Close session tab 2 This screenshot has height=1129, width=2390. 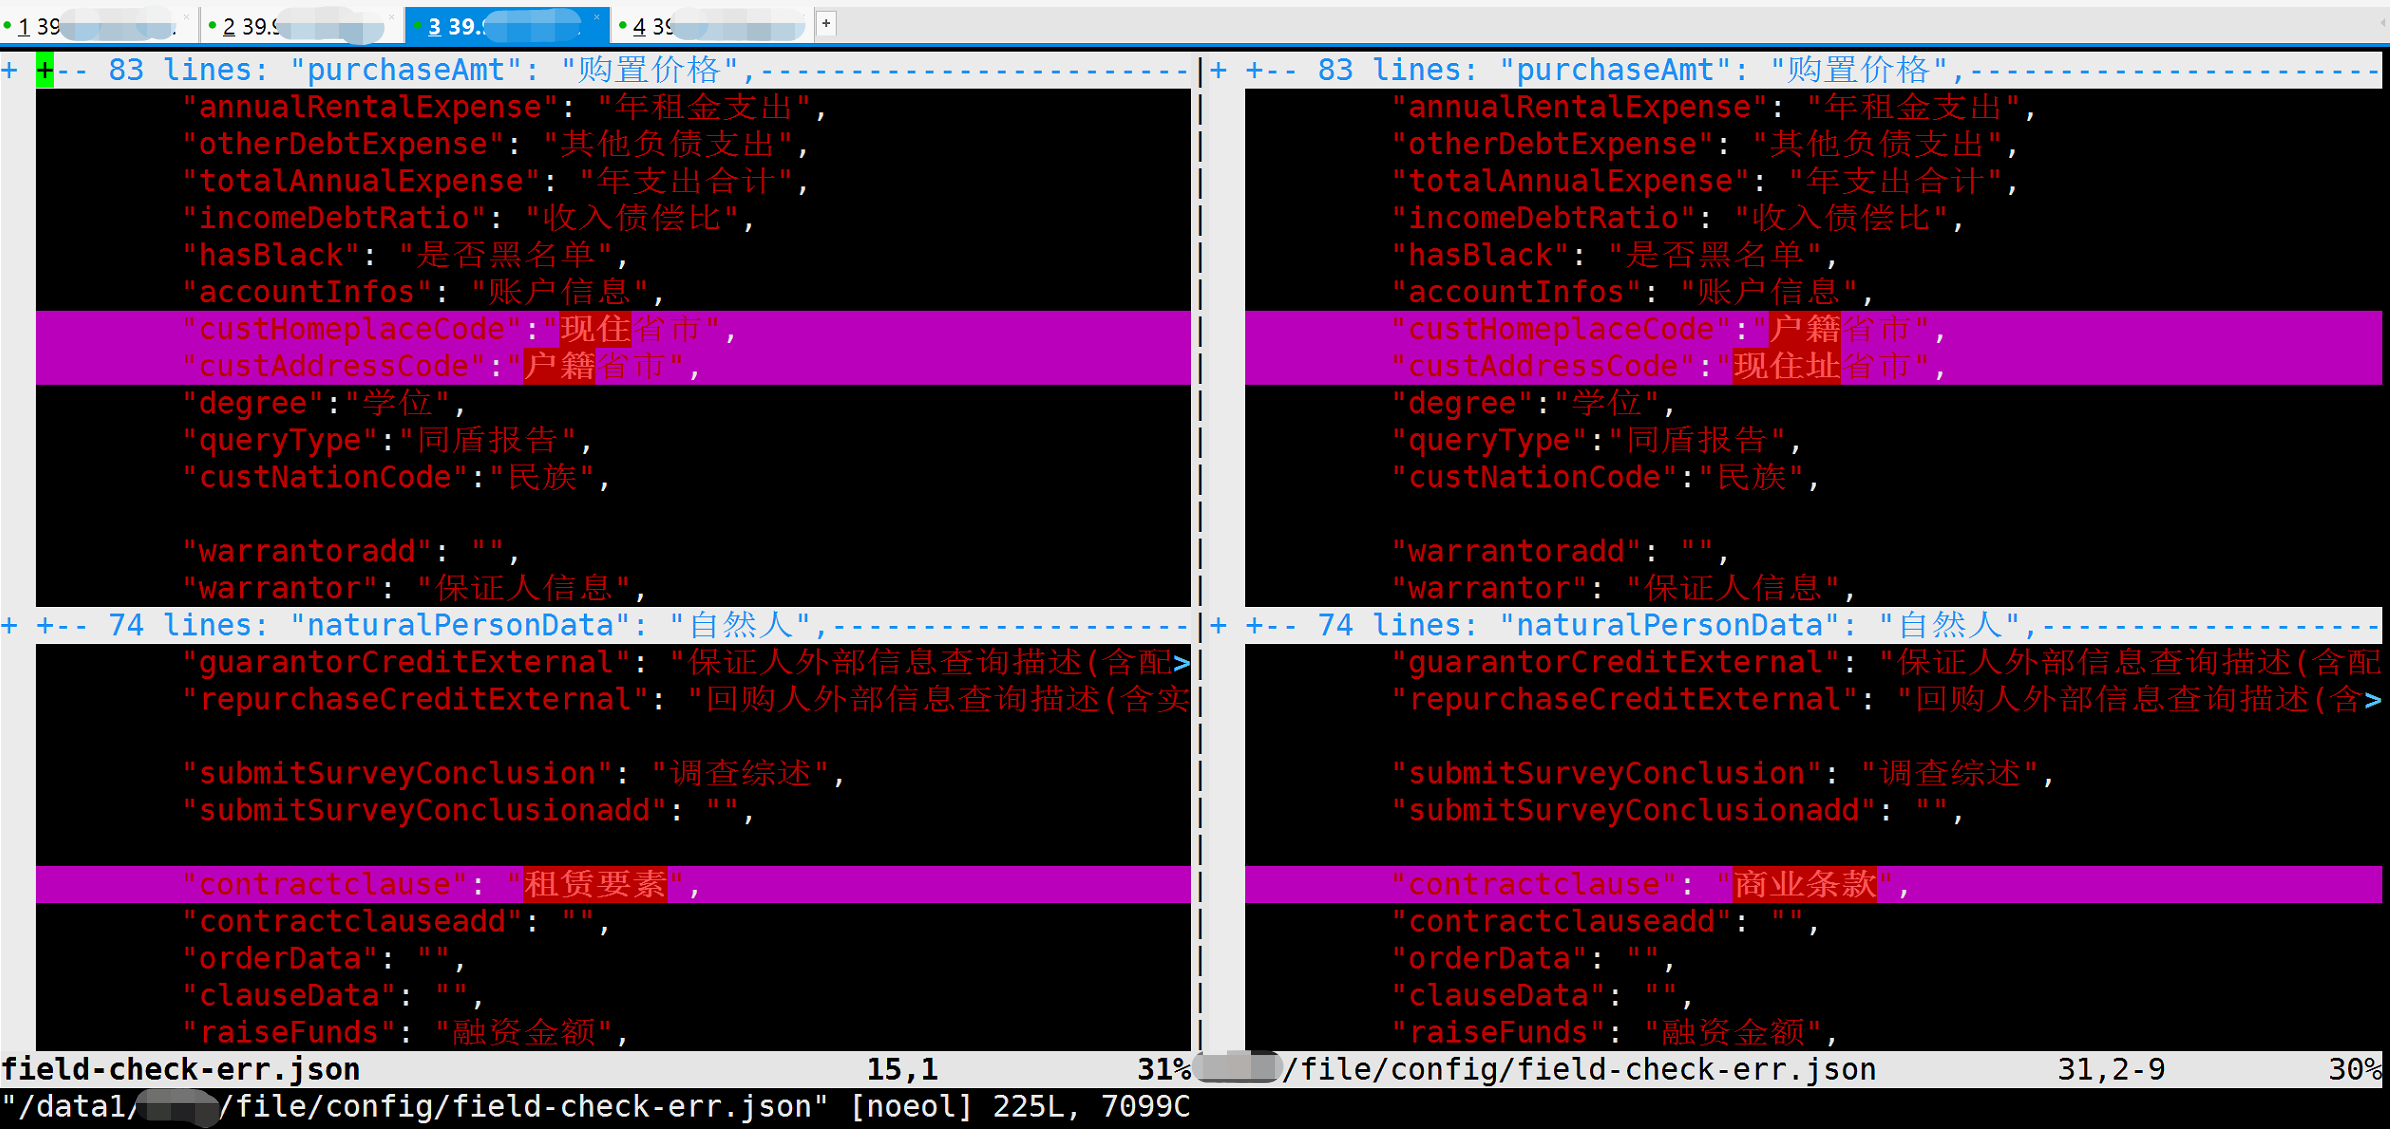pos(391,17)
